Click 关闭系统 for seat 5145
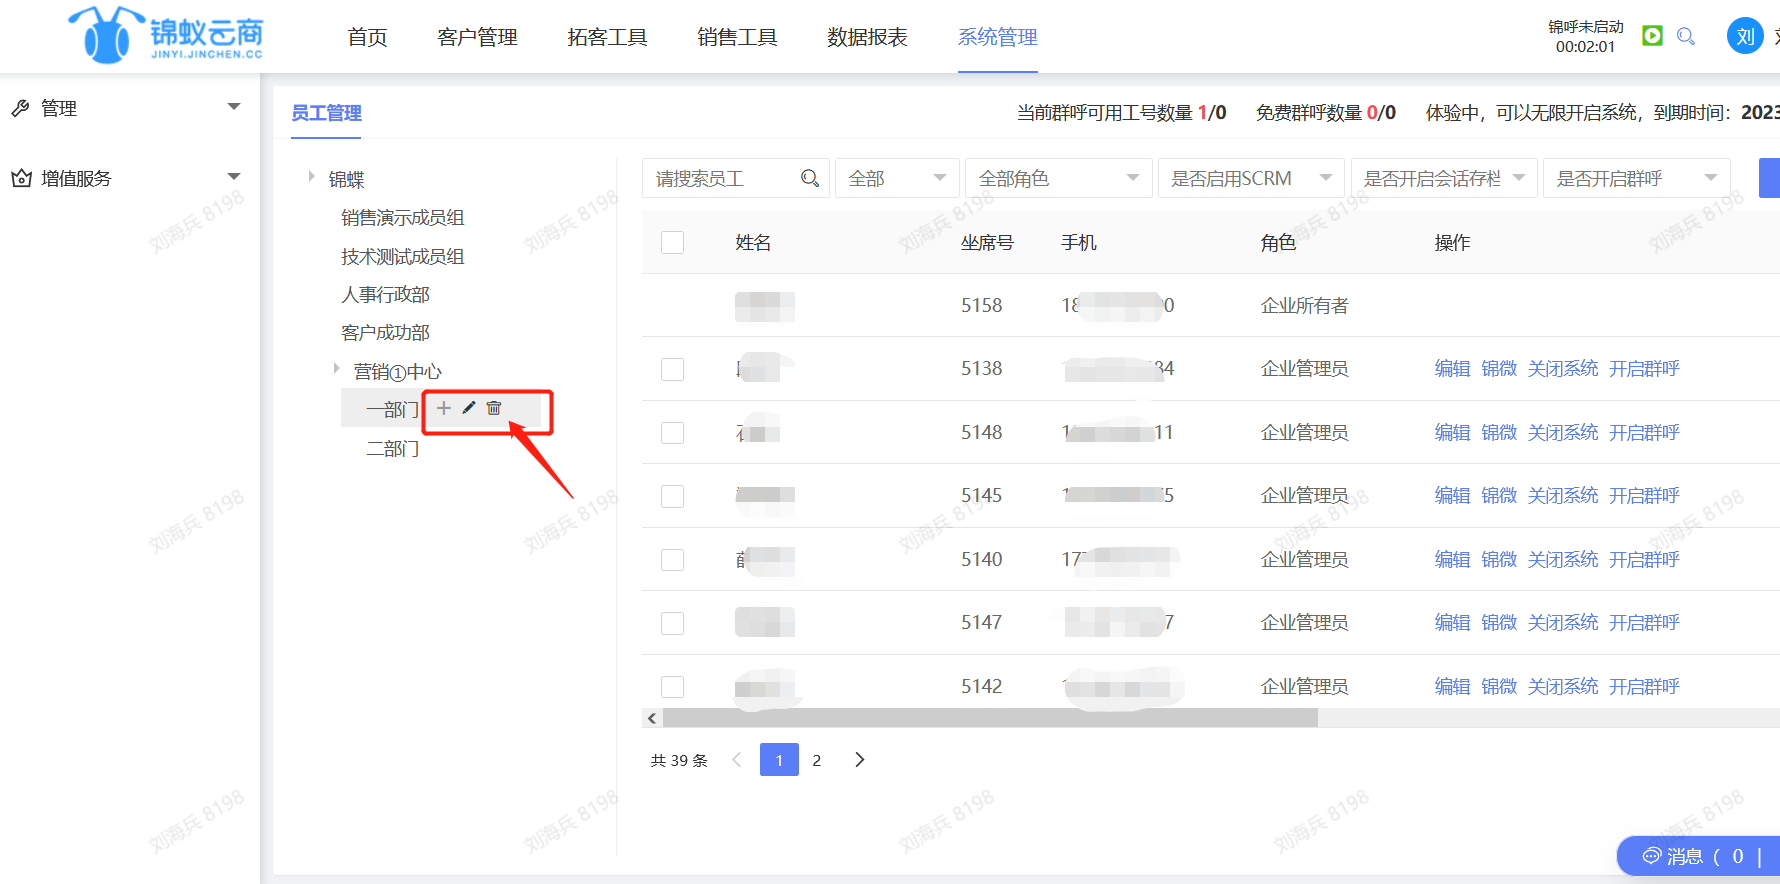 (1563, 496)
